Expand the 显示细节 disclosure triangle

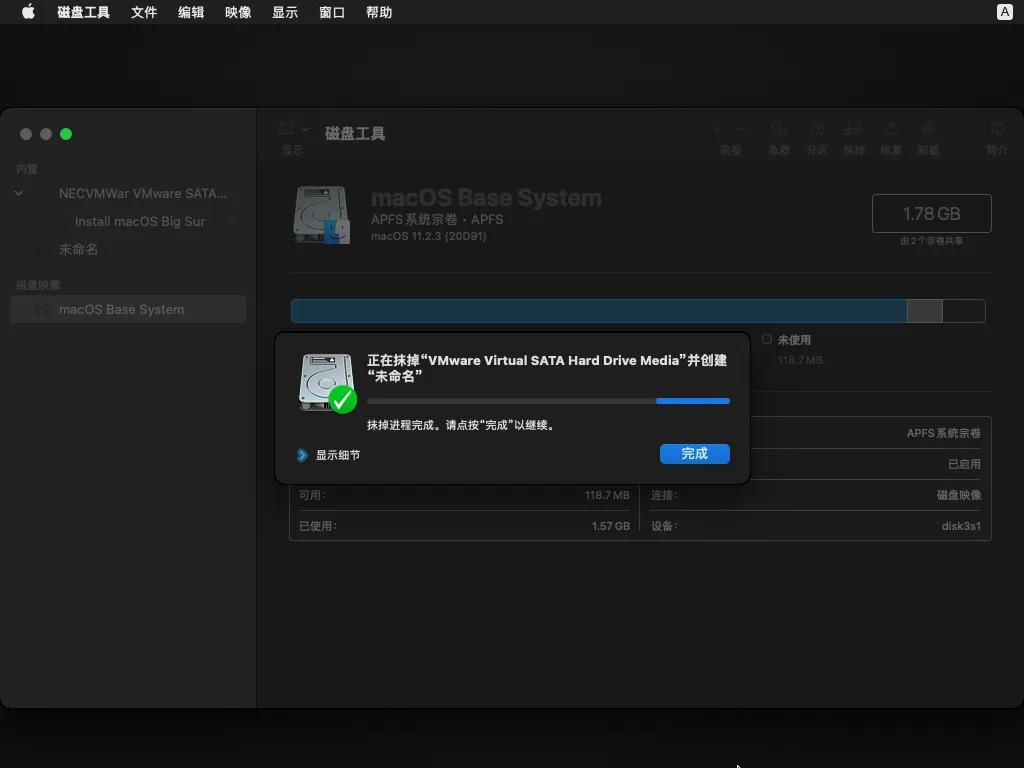[302, 455]
